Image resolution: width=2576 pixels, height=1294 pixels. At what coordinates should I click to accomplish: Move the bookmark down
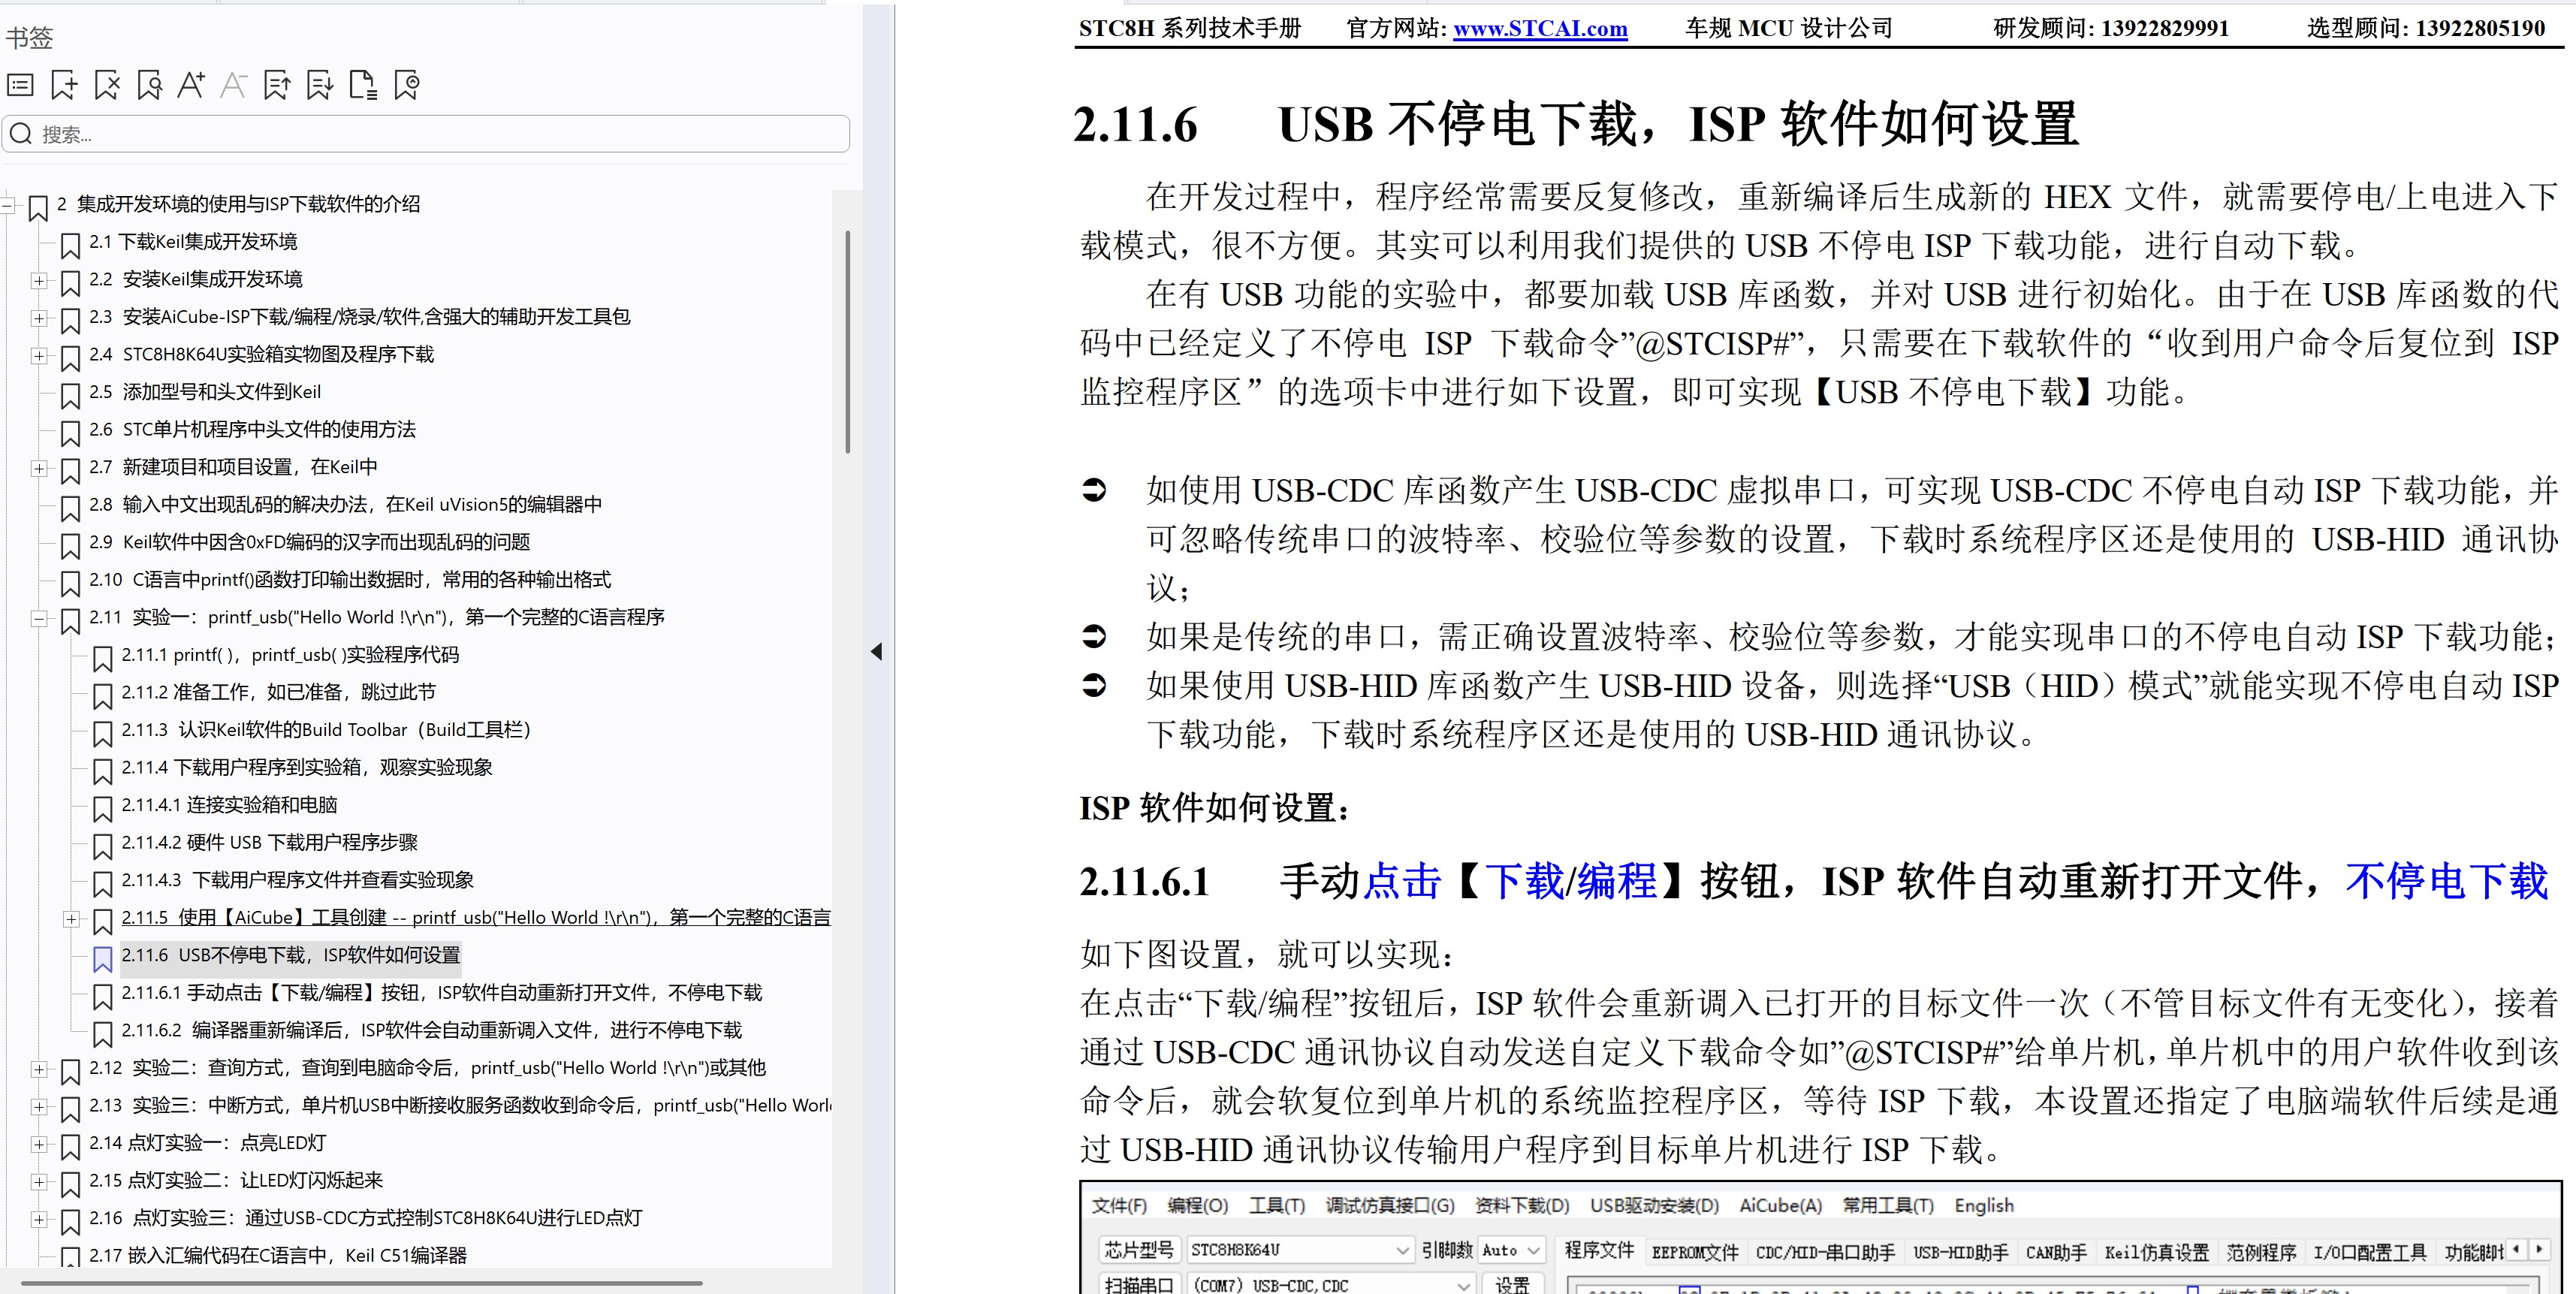coord(320,85)
